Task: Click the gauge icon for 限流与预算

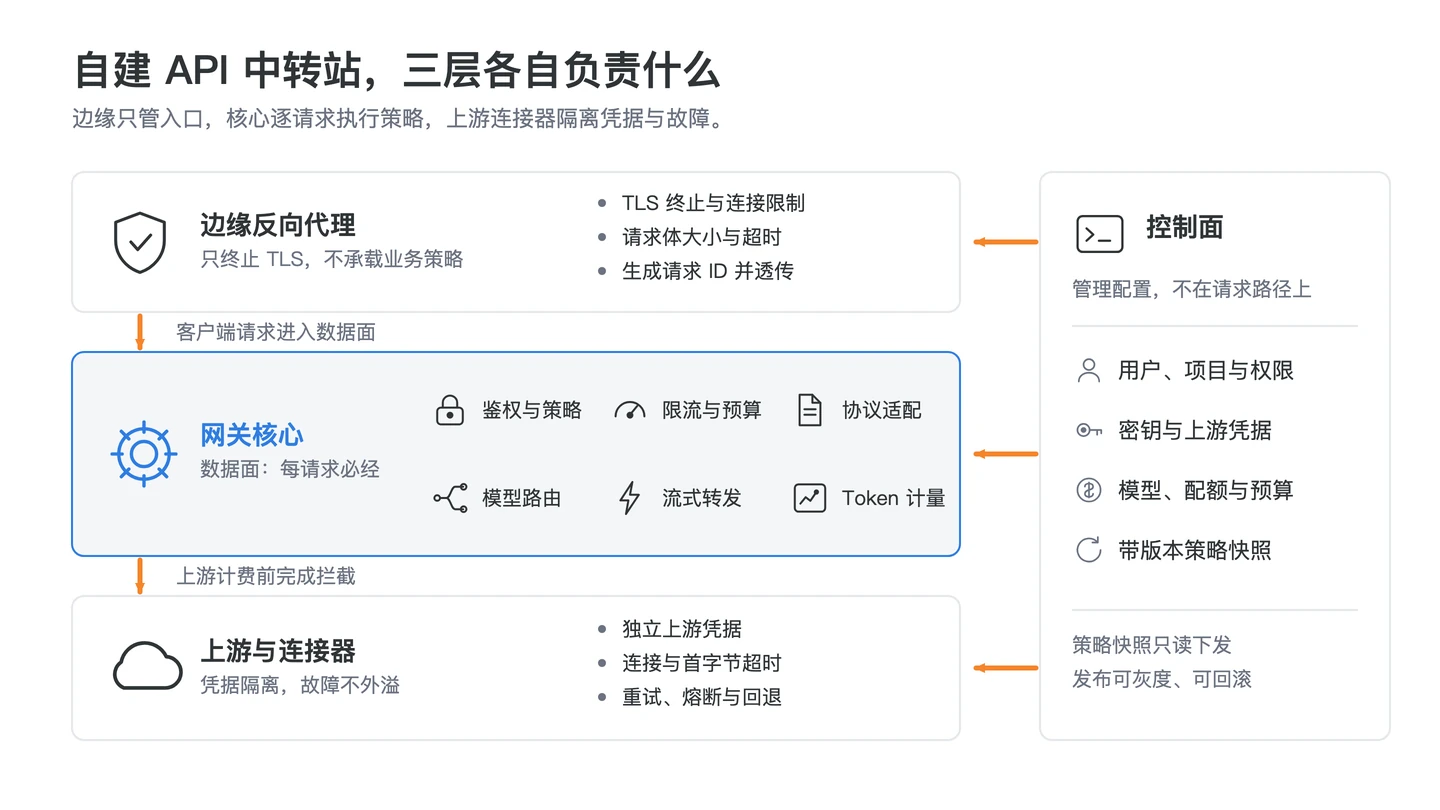Action: click(630, 411)
